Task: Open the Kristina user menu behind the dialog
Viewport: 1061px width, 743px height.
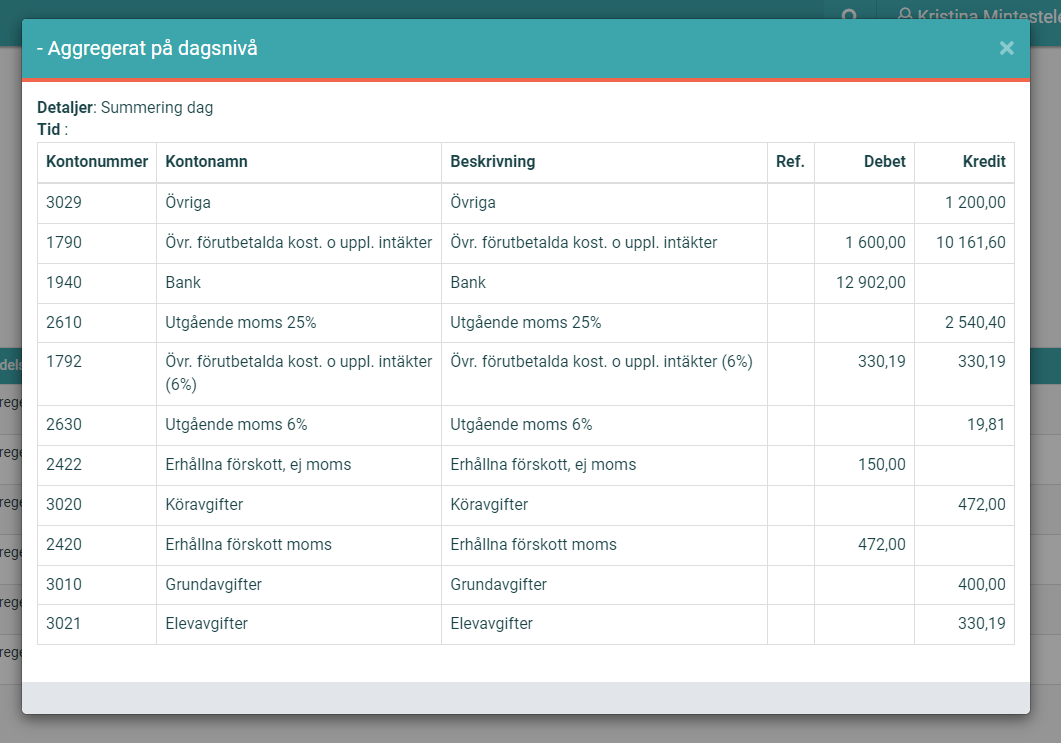Action: click(978, 14)
